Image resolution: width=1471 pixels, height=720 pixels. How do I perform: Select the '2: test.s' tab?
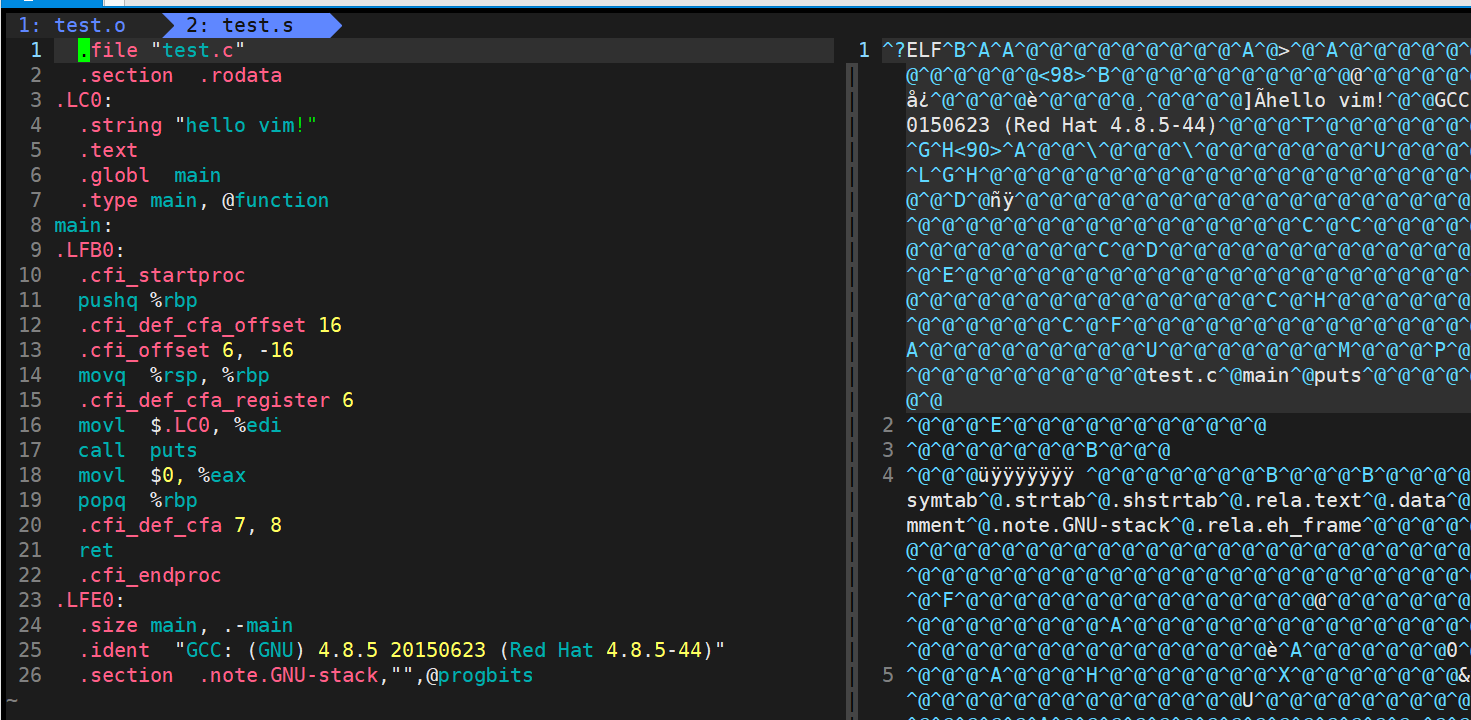point(240,25)
